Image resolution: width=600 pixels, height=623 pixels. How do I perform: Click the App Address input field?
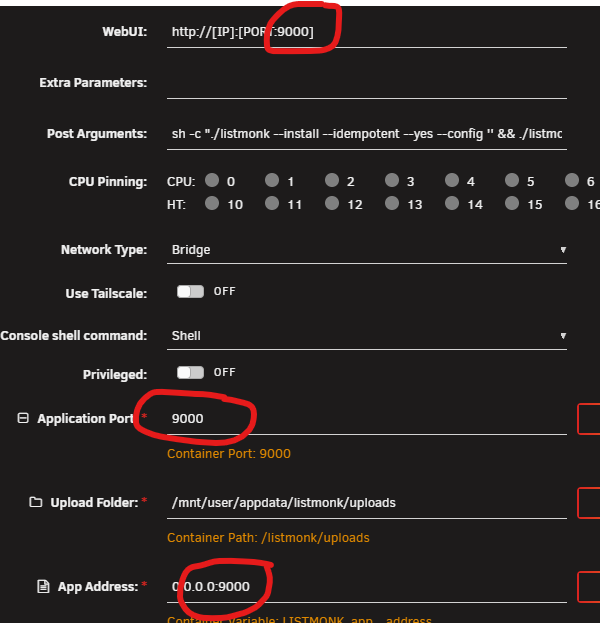pyautogui.click(x=367, y=587)
